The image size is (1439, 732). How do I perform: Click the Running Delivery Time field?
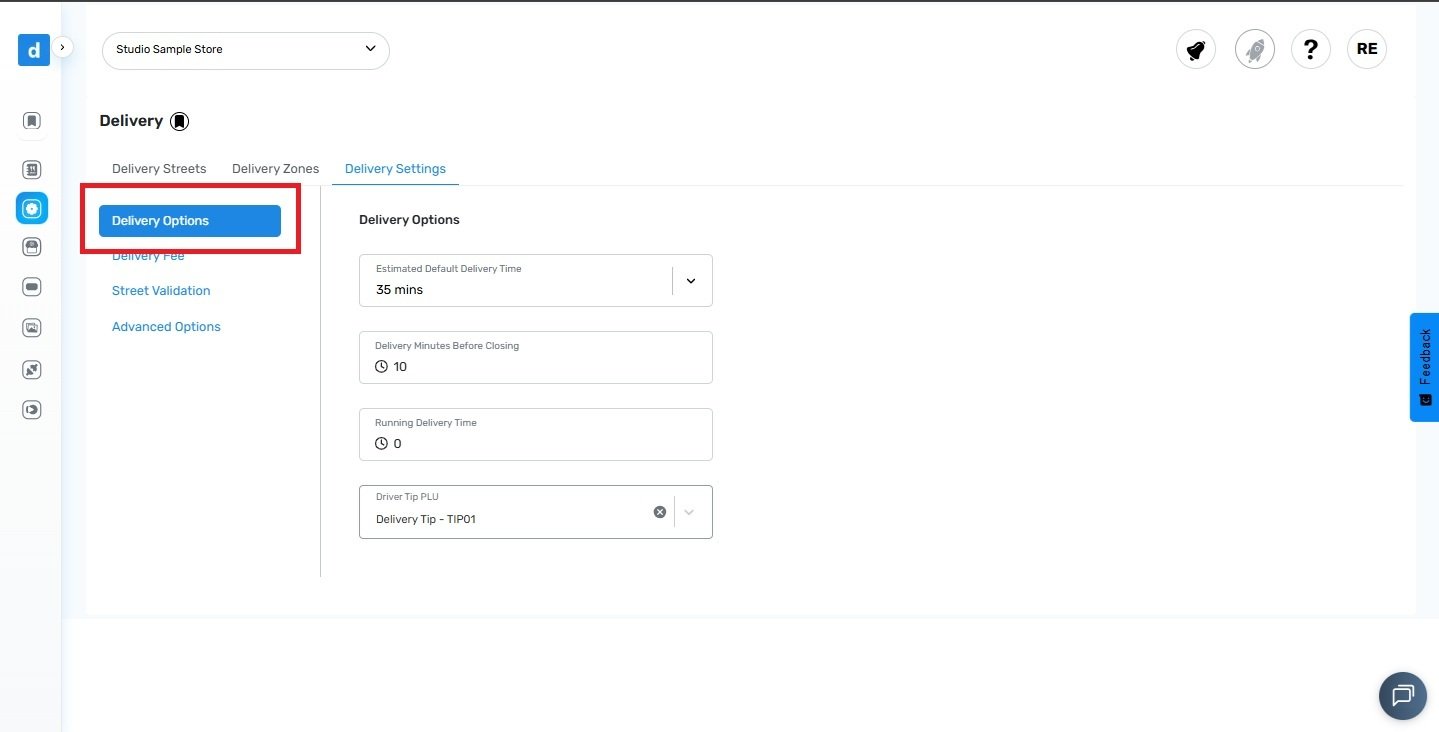pos(536,435)
